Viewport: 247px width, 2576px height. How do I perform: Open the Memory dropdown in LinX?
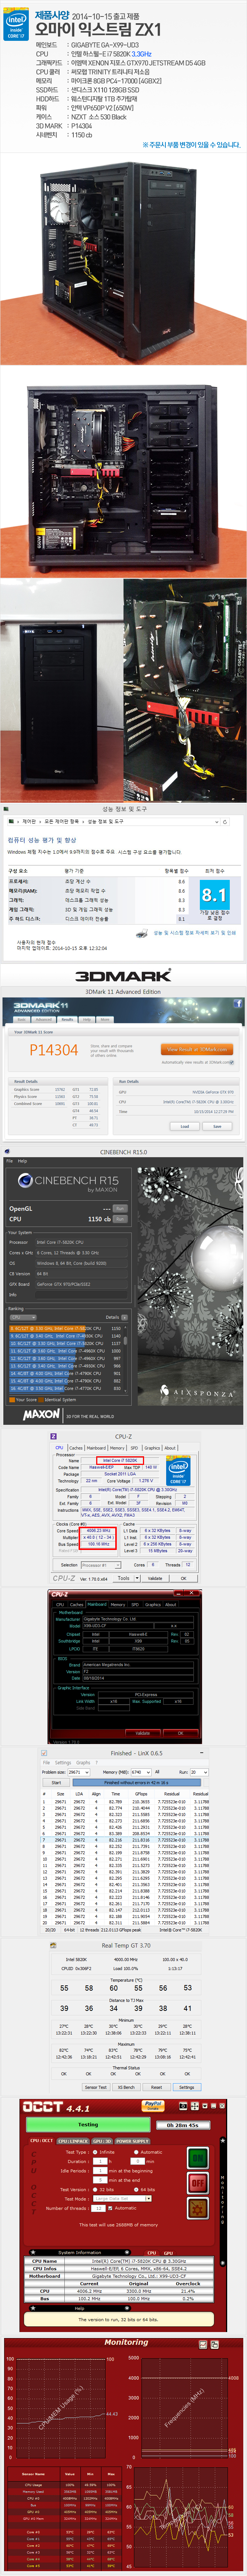point(142,1772)
